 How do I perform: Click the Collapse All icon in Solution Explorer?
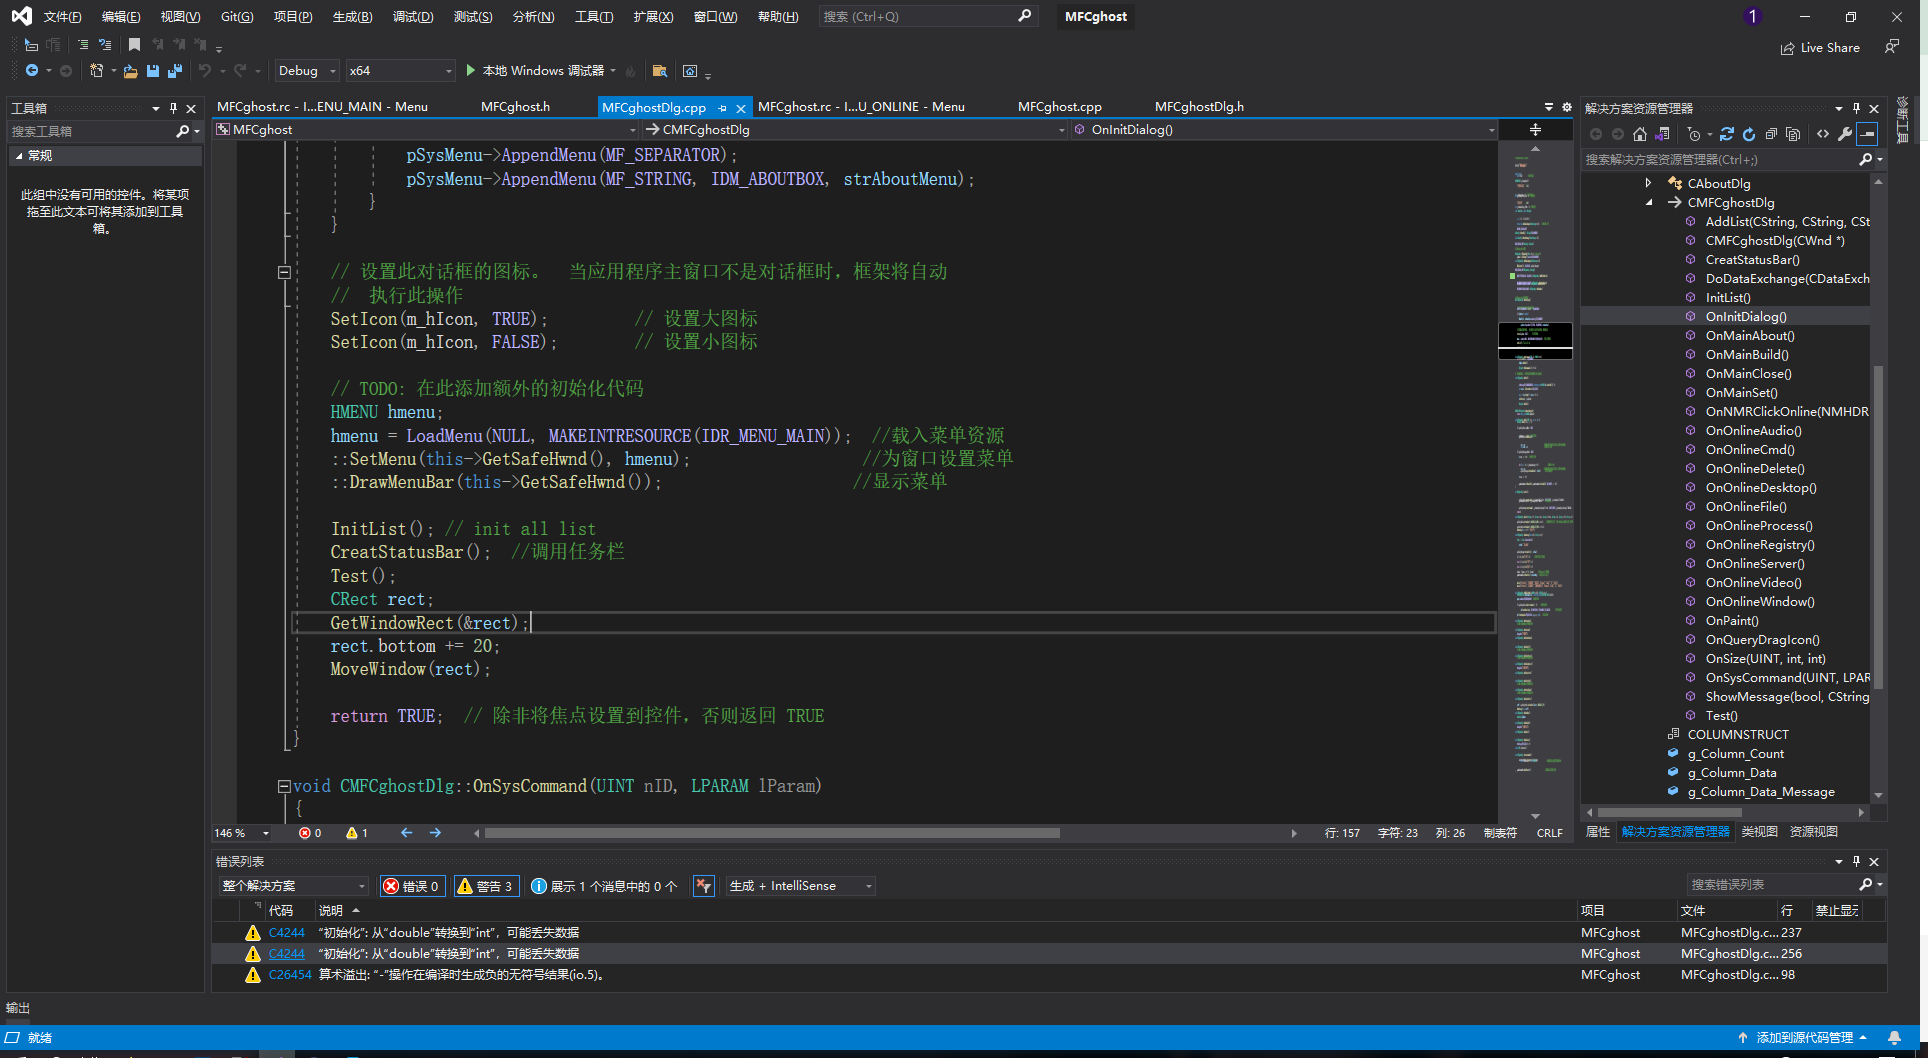pyautogui.click(x=1771, y=134)
